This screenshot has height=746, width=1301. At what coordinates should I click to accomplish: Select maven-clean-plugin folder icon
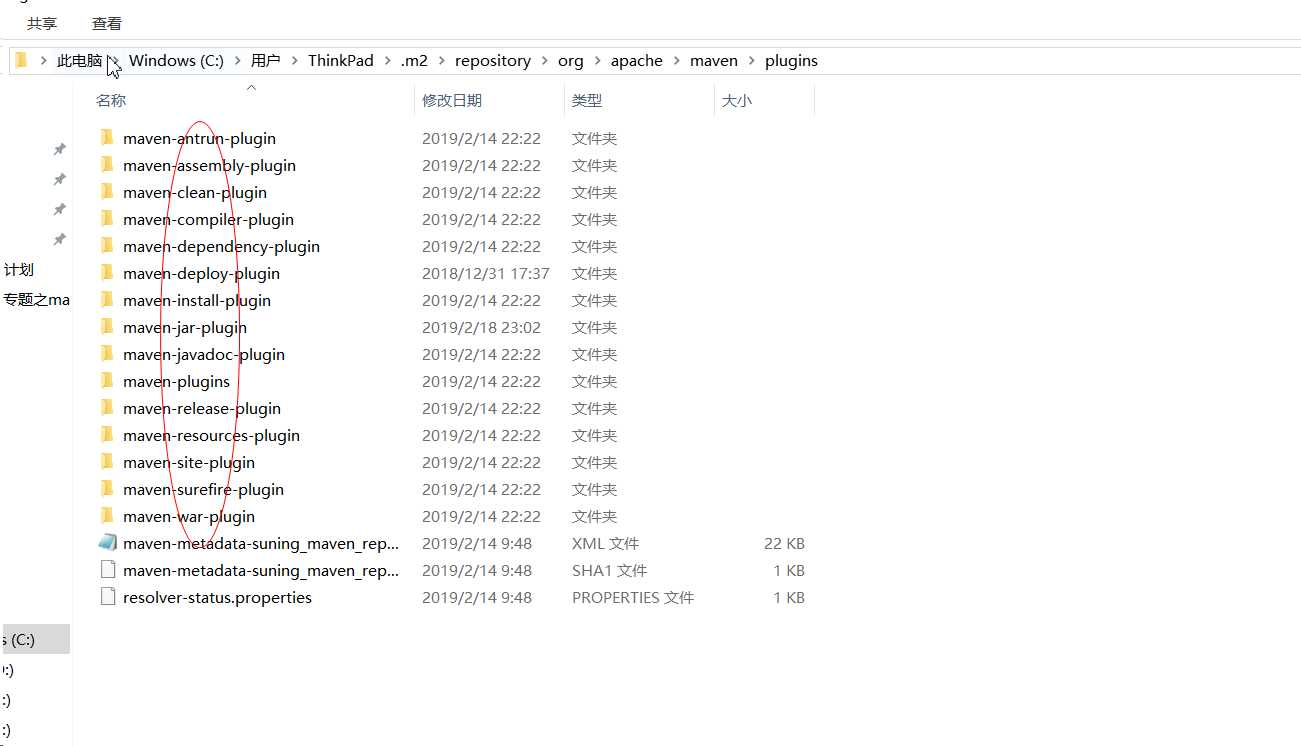[108, 192]
